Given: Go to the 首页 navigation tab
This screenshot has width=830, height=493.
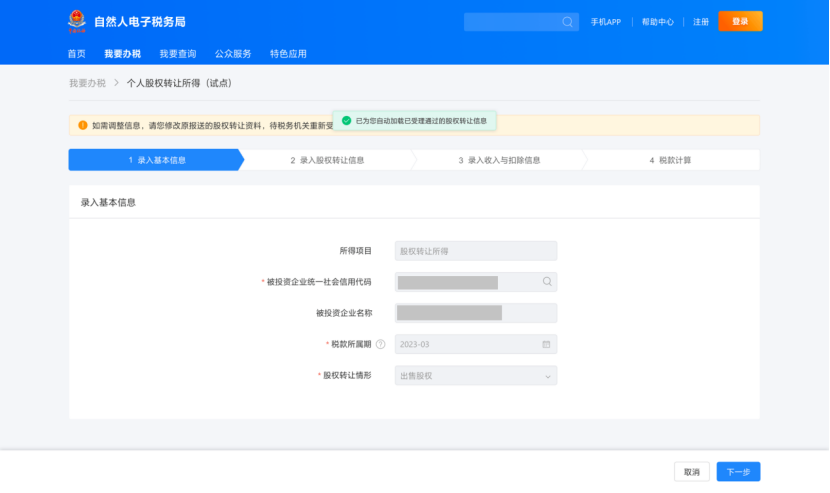Looking at the screenshot, I should 77,54.
